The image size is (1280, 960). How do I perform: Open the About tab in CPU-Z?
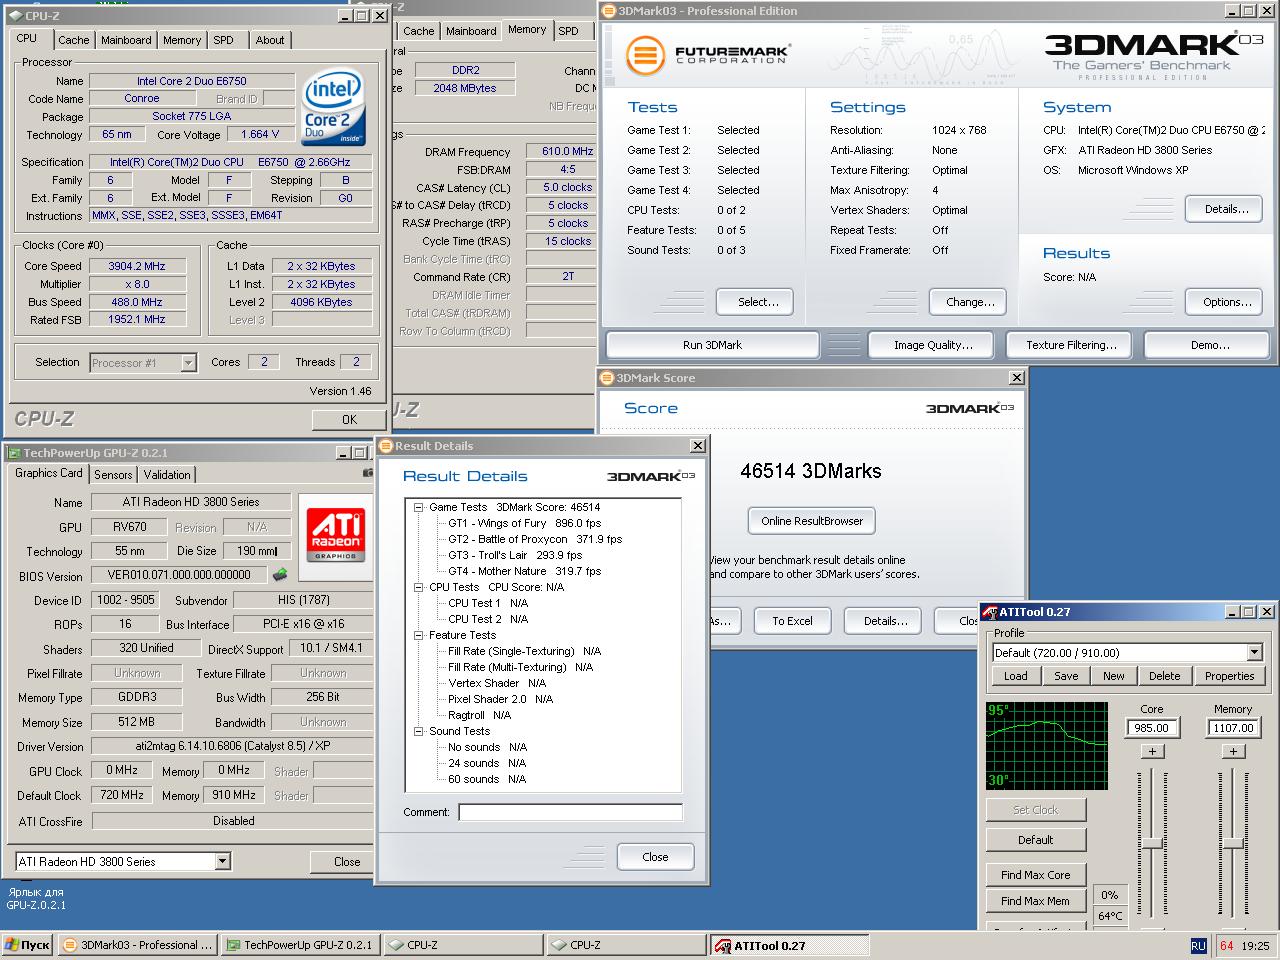tap(269, 40)
